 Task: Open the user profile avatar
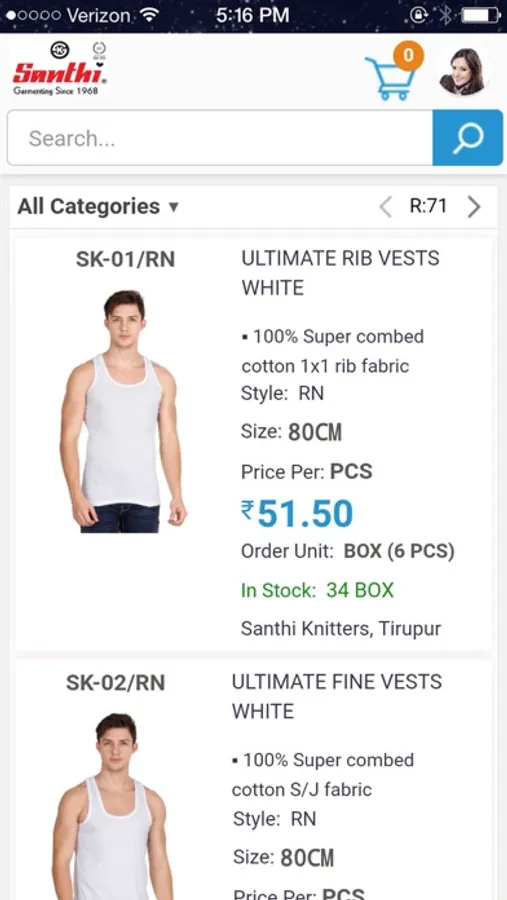(463, 71)
